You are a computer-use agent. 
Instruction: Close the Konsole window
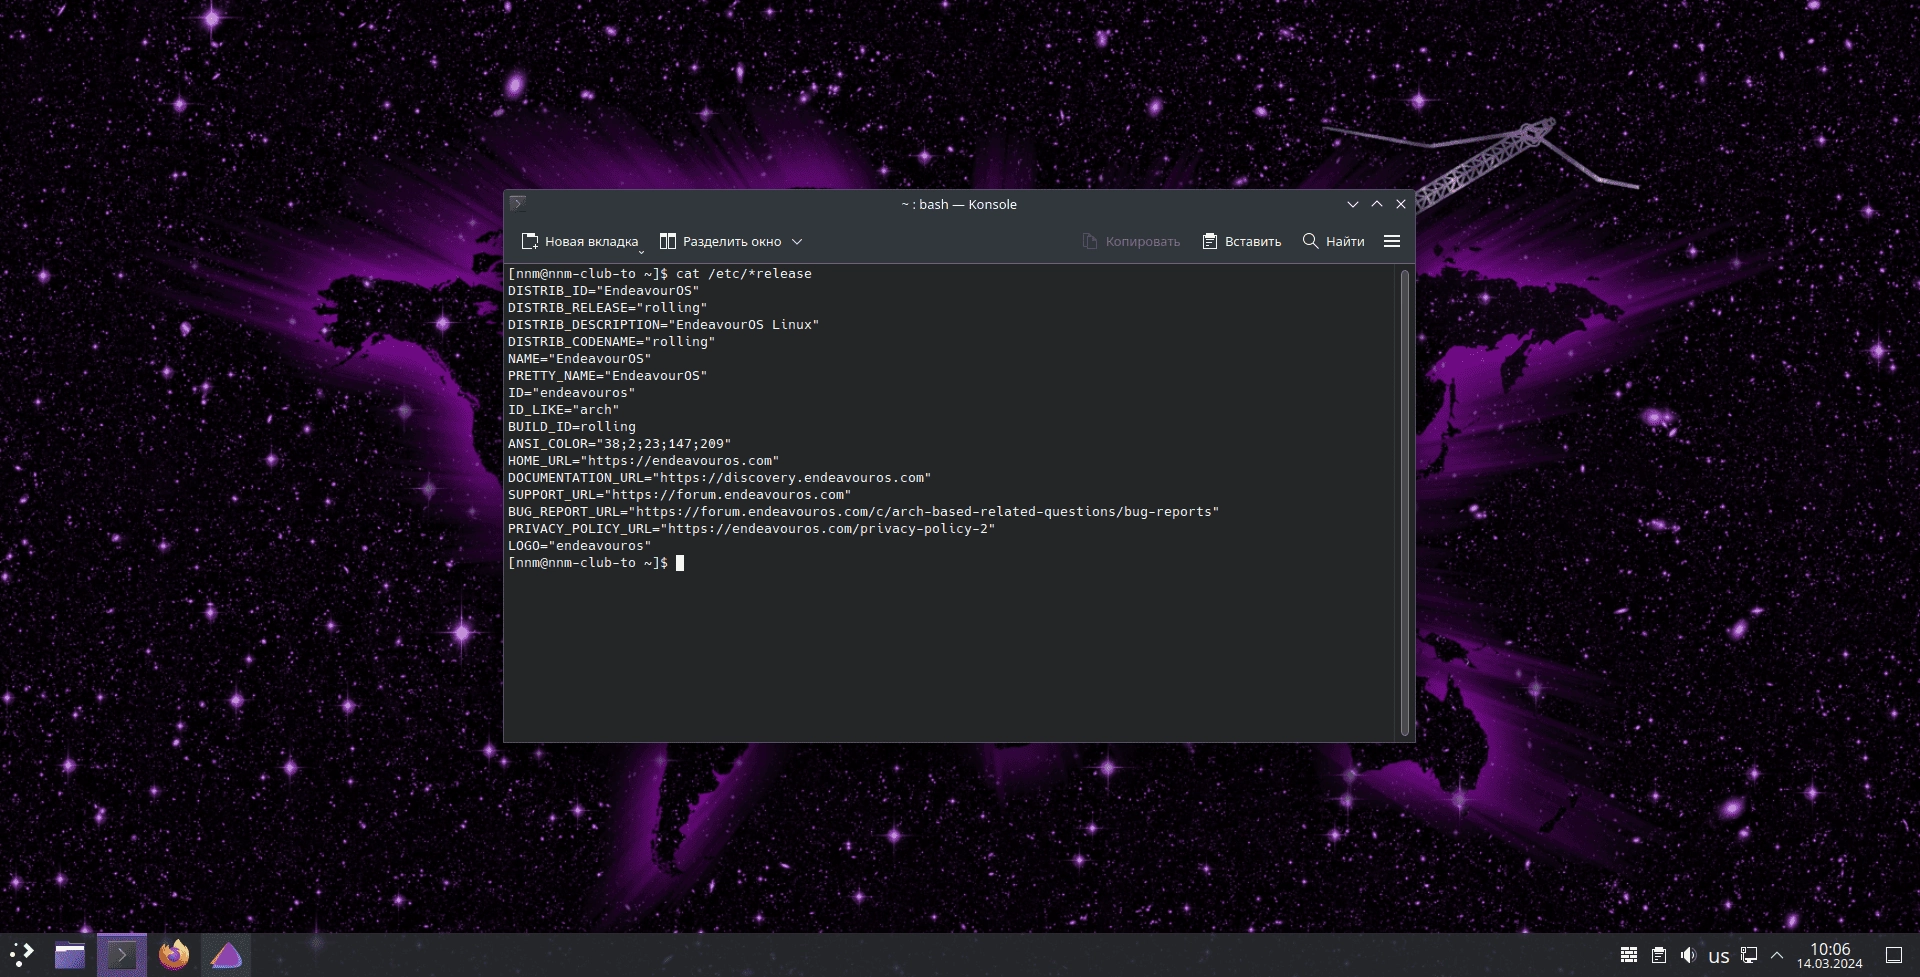tap(1401, 204)
